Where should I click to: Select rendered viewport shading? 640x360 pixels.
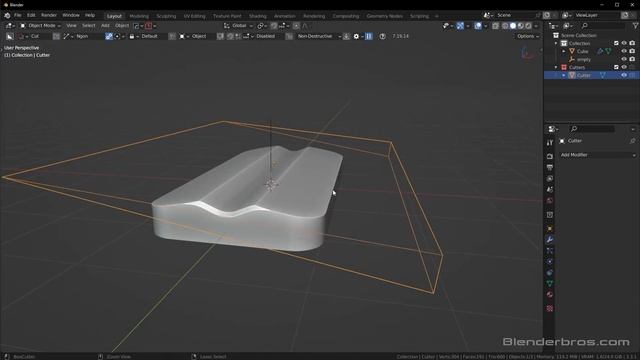coord(528,26)
